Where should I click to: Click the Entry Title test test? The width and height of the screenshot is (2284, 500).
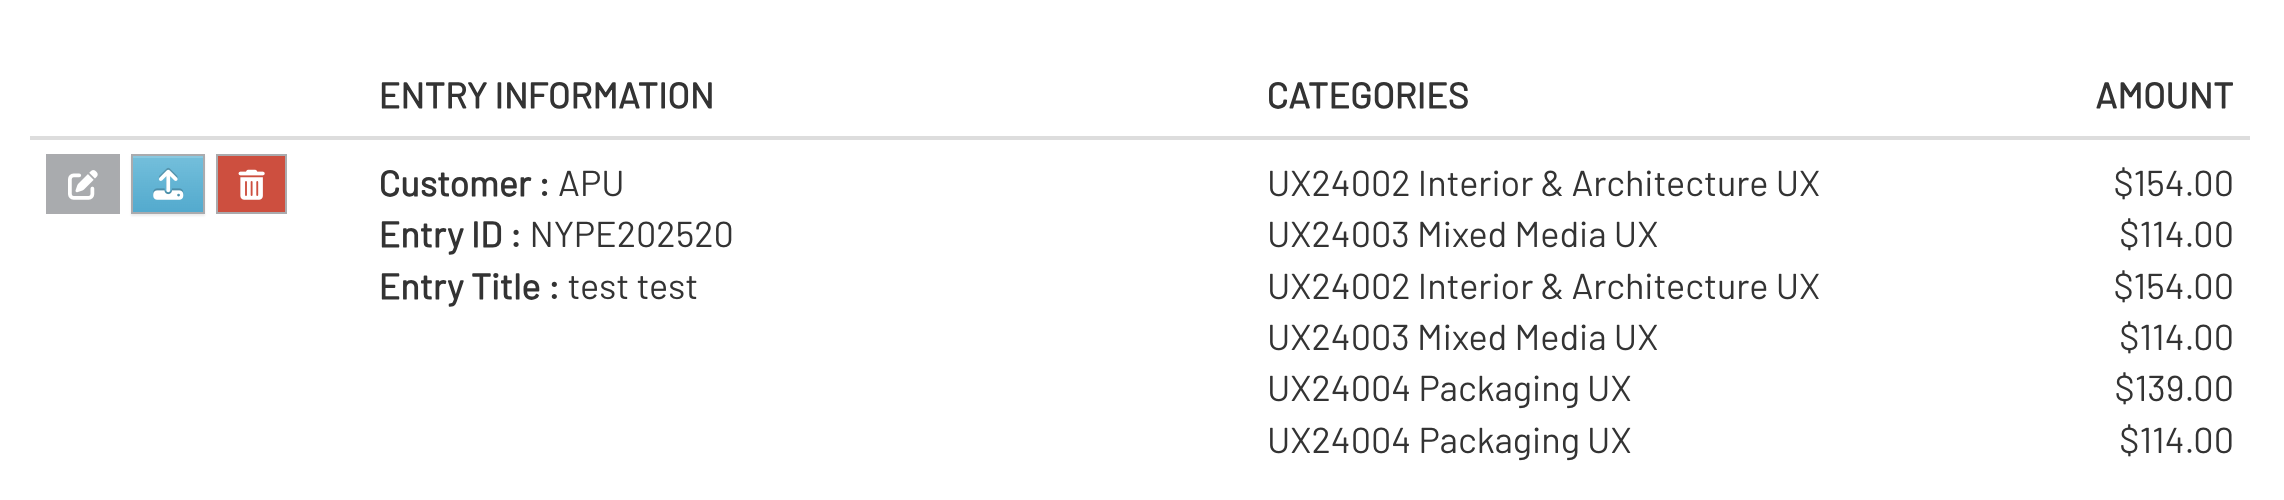click(538, 287)
